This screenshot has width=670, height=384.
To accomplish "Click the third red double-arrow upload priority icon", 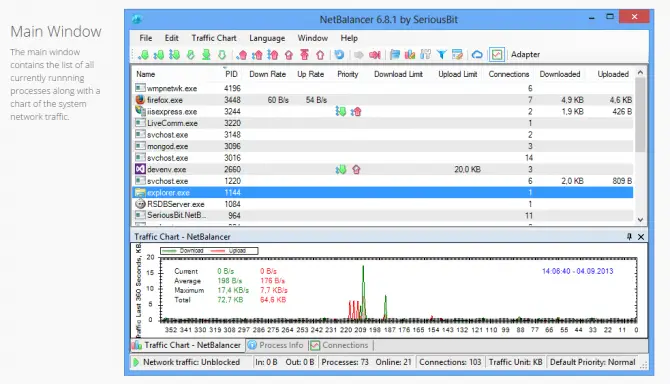I will click(273, 55).
